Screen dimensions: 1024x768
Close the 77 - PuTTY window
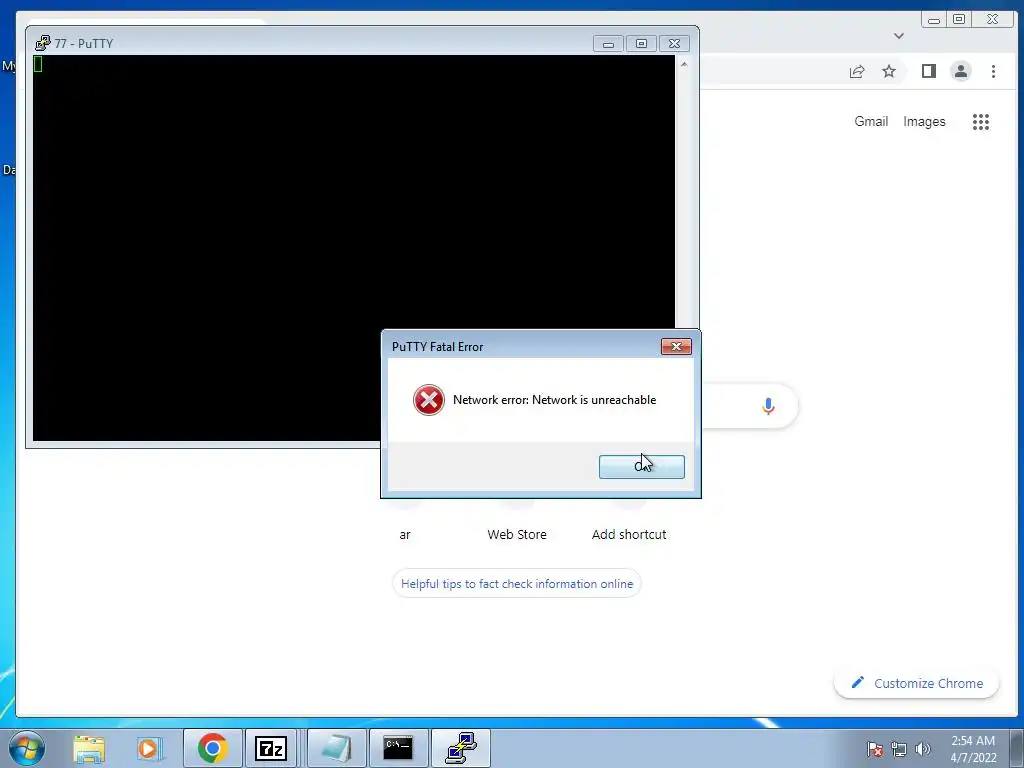675,44
